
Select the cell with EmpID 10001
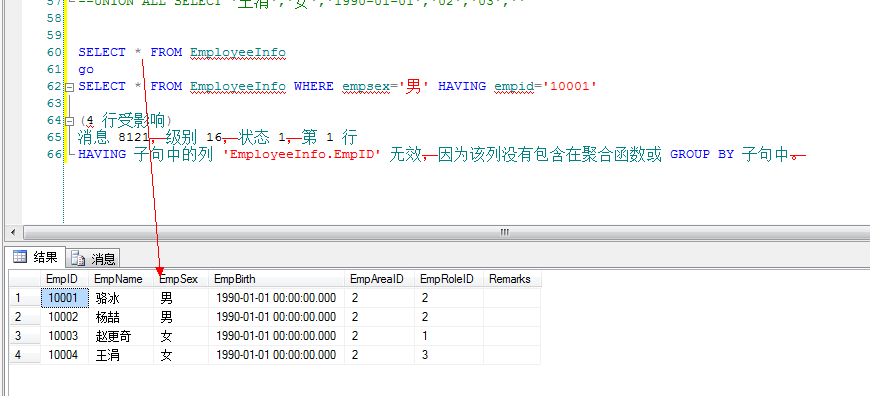65,298
